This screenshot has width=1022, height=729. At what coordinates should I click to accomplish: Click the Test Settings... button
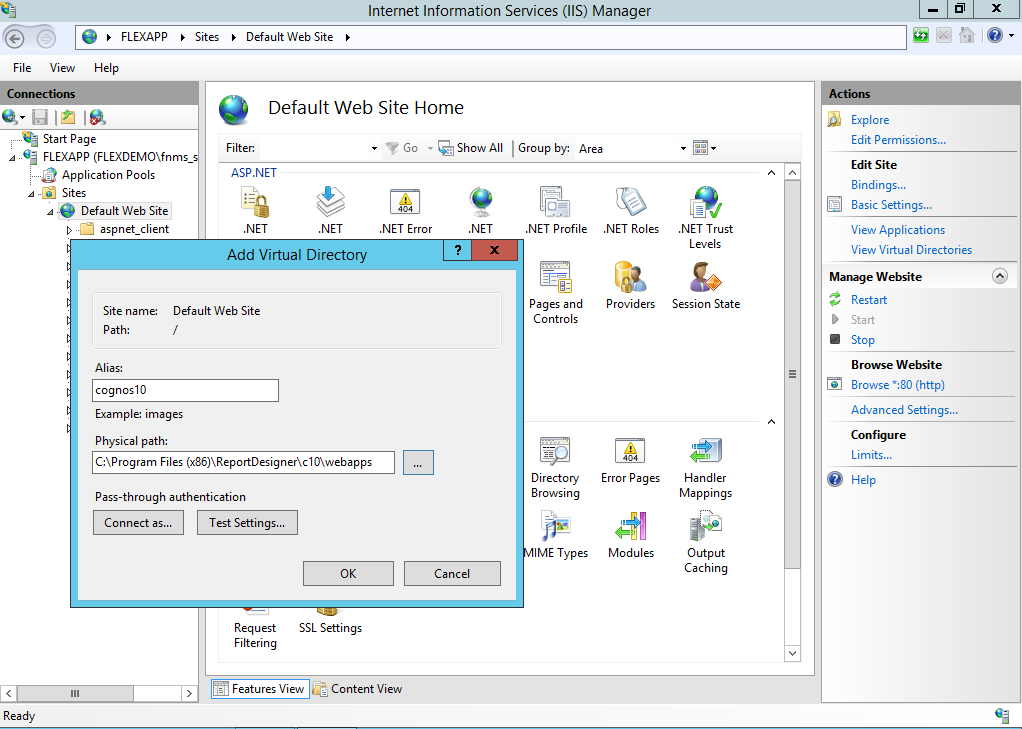[x=247, y=522]
